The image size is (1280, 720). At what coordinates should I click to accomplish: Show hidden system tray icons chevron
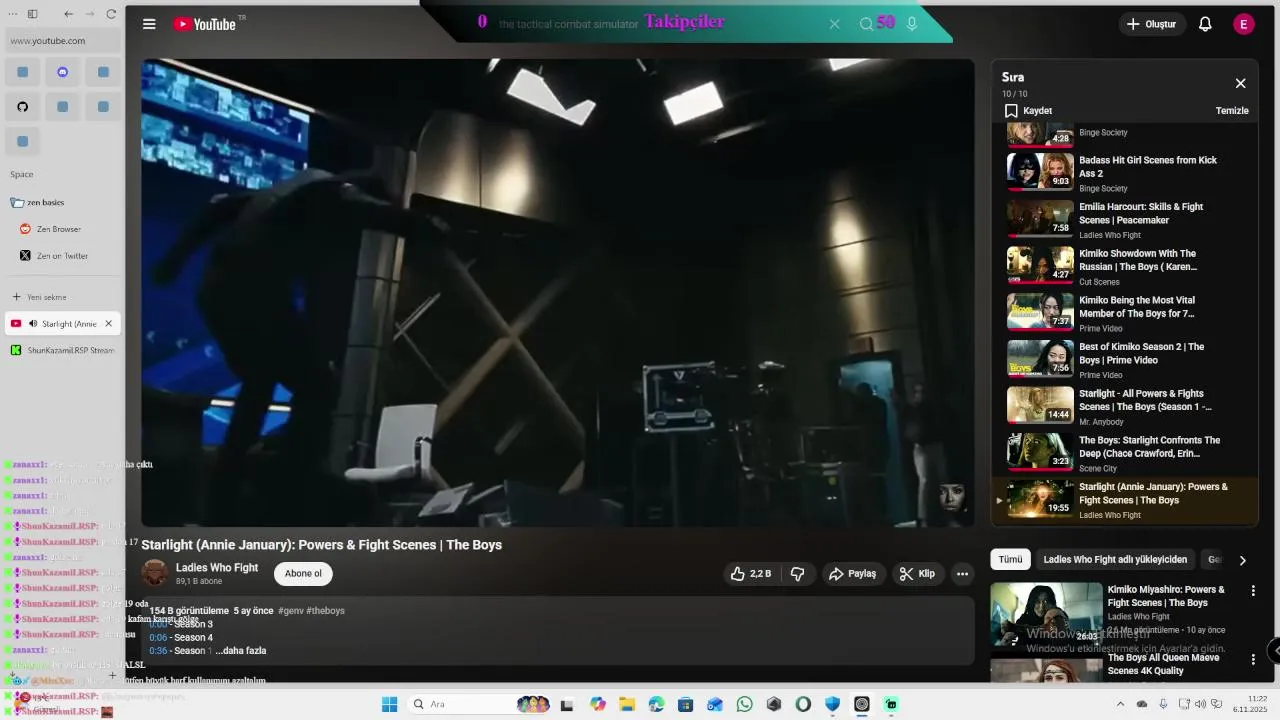coord(1120,704)
